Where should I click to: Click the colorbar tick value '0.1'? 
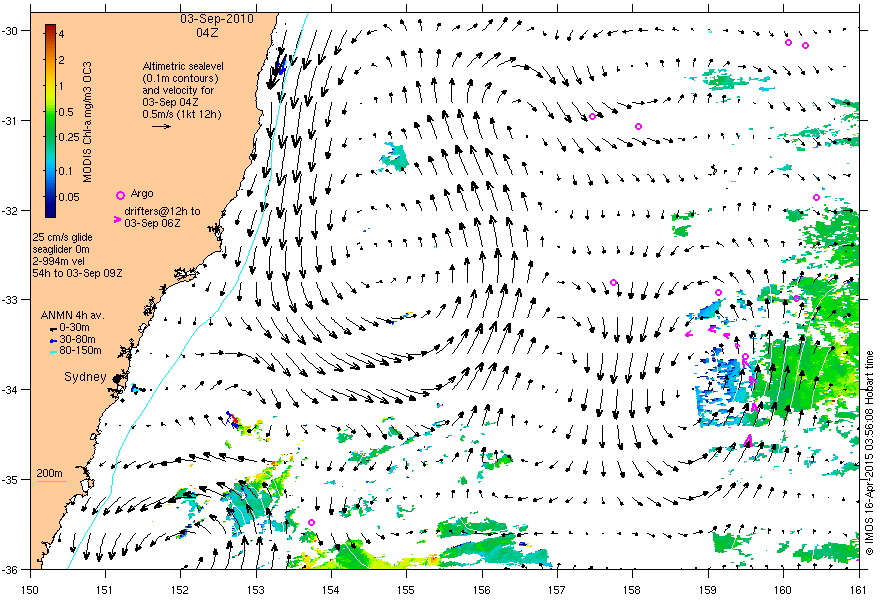coord(65,171)
